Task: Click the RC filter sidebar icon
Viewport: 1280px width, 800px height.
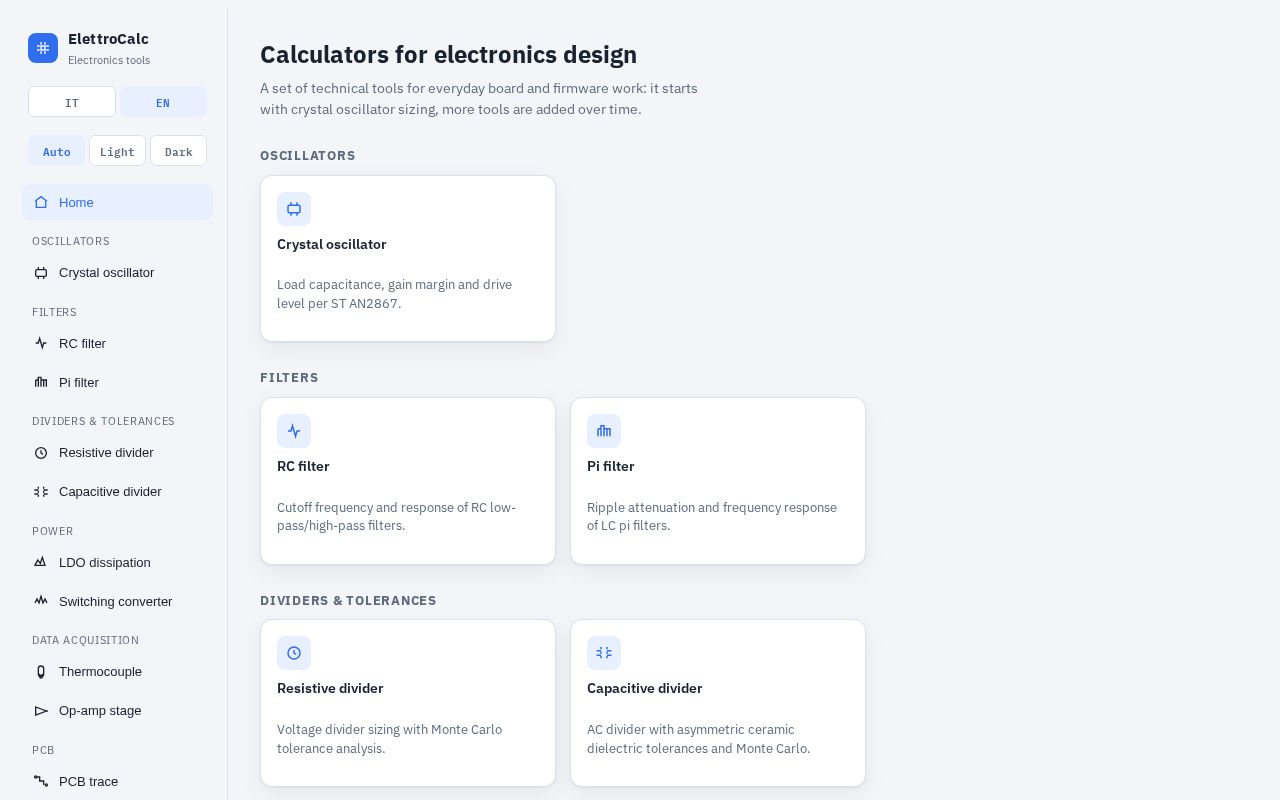Action: tap(41, 343)
